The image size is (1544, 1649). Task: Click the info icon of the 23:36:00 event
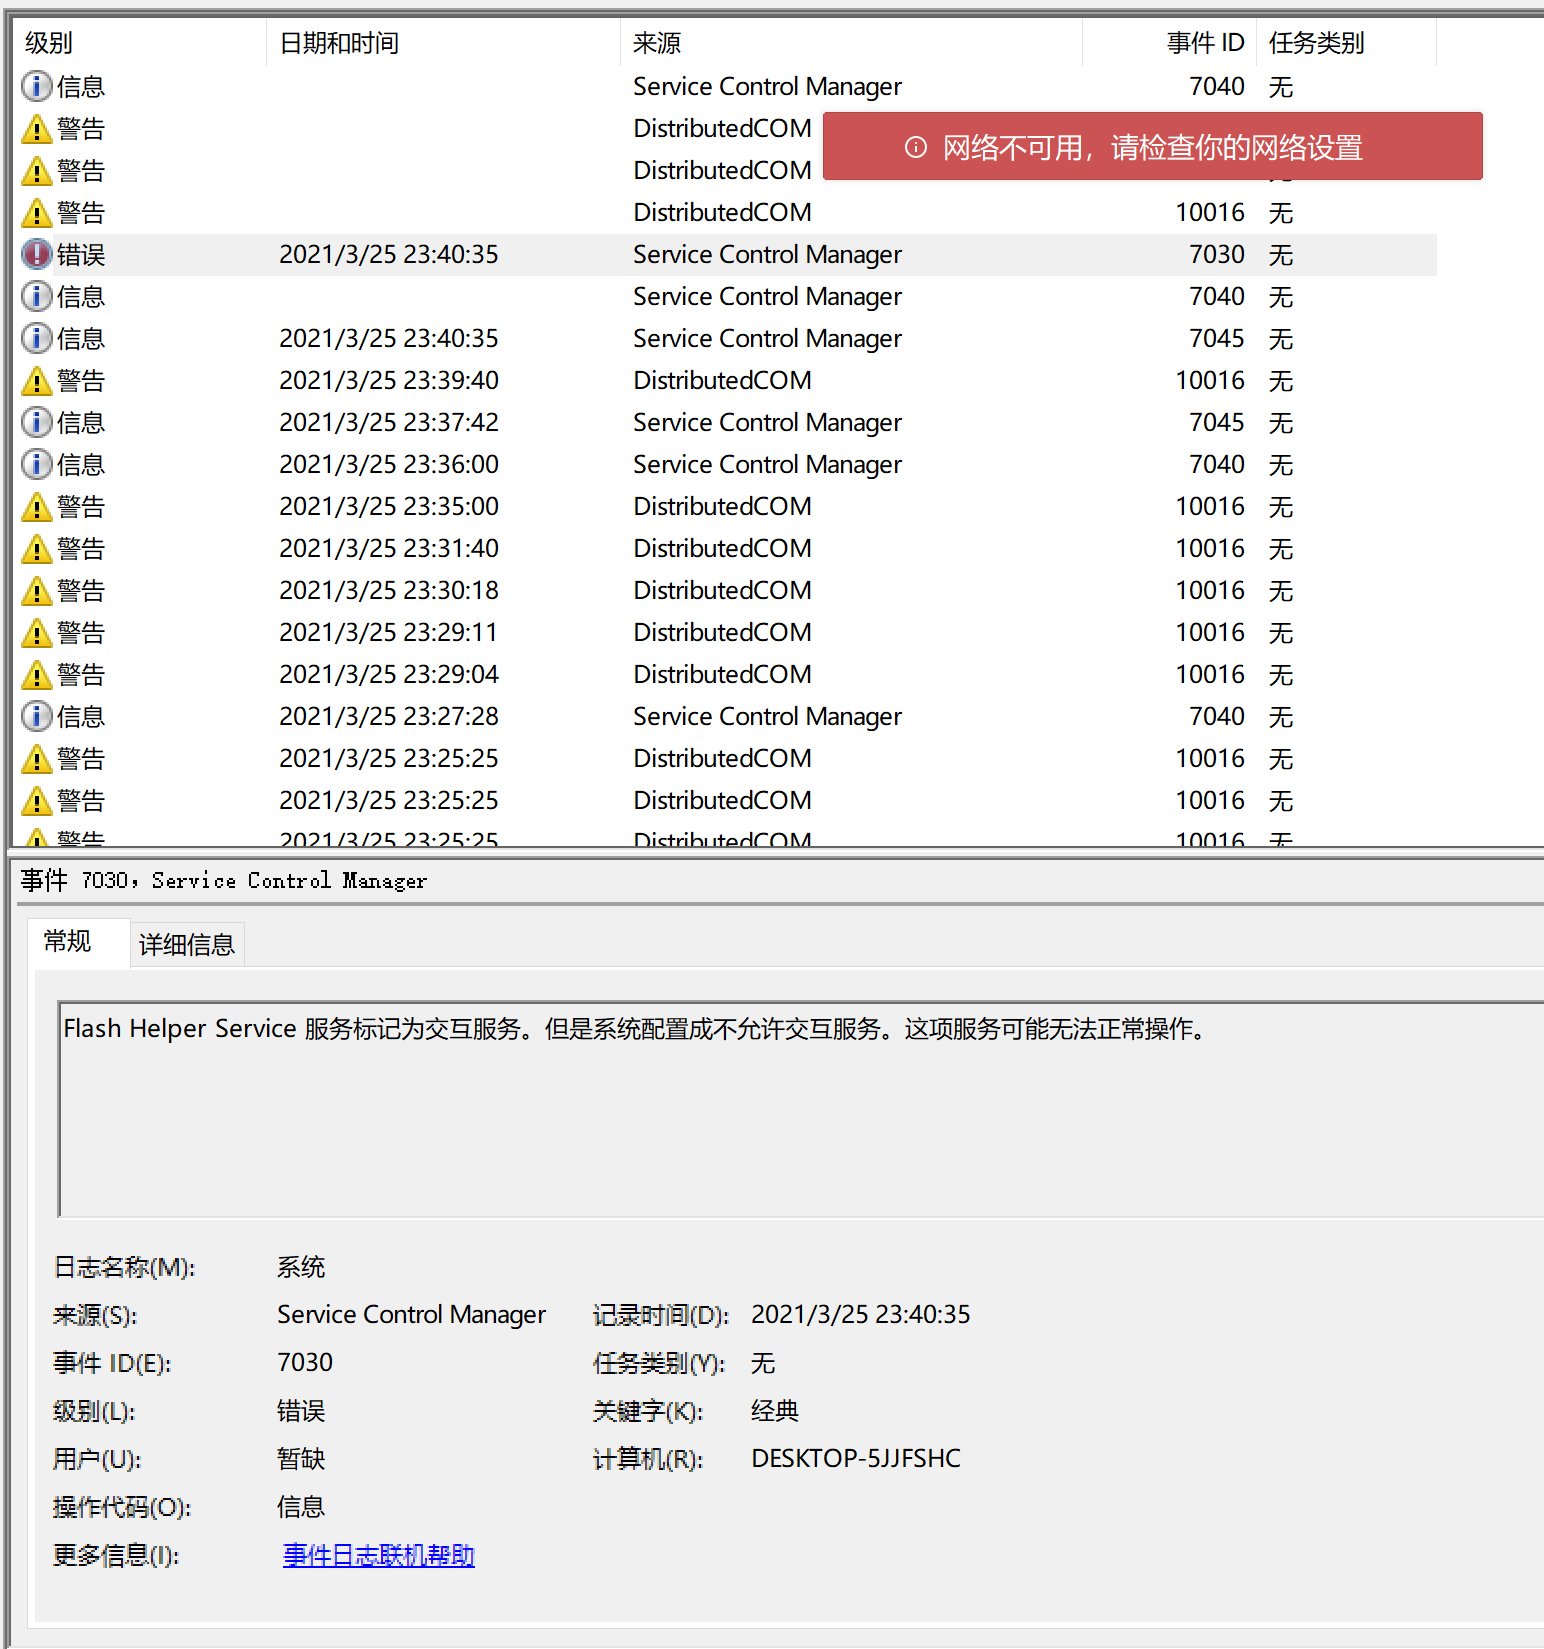click(x=36, y=465)
